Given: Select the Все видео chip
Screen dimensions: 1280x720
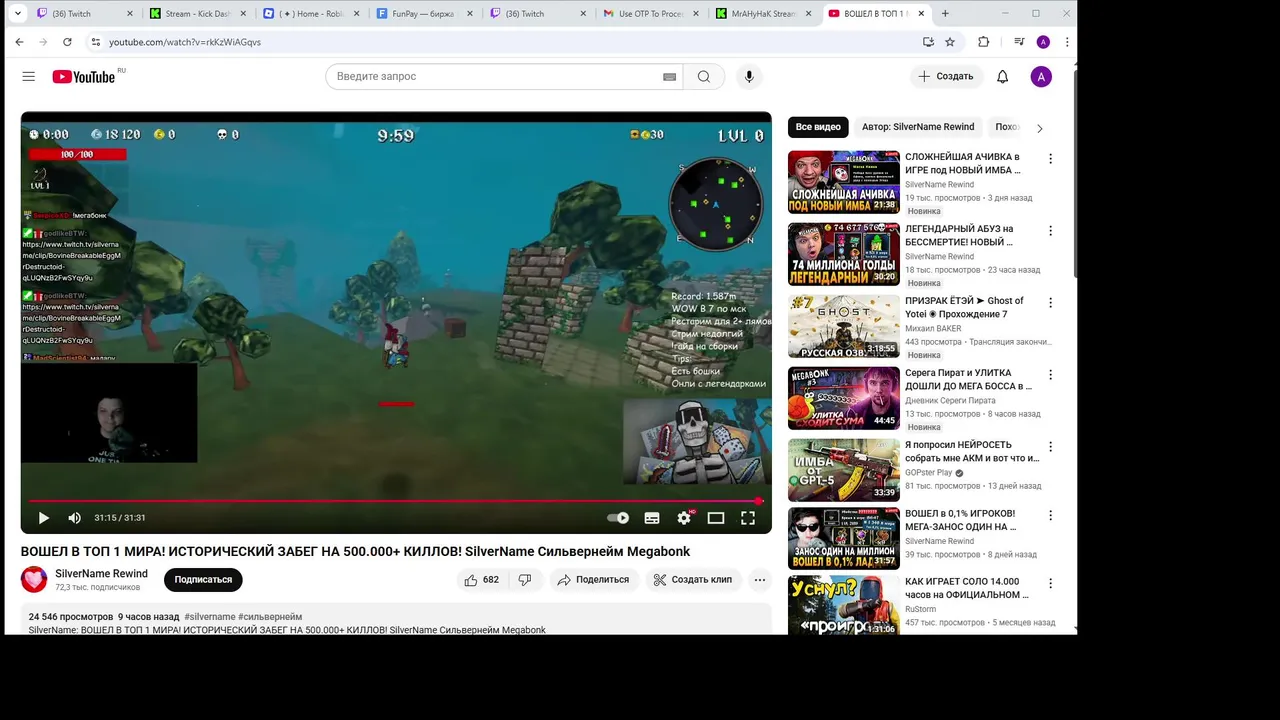Looking at the screenshot, I should (x=818, y=127).
